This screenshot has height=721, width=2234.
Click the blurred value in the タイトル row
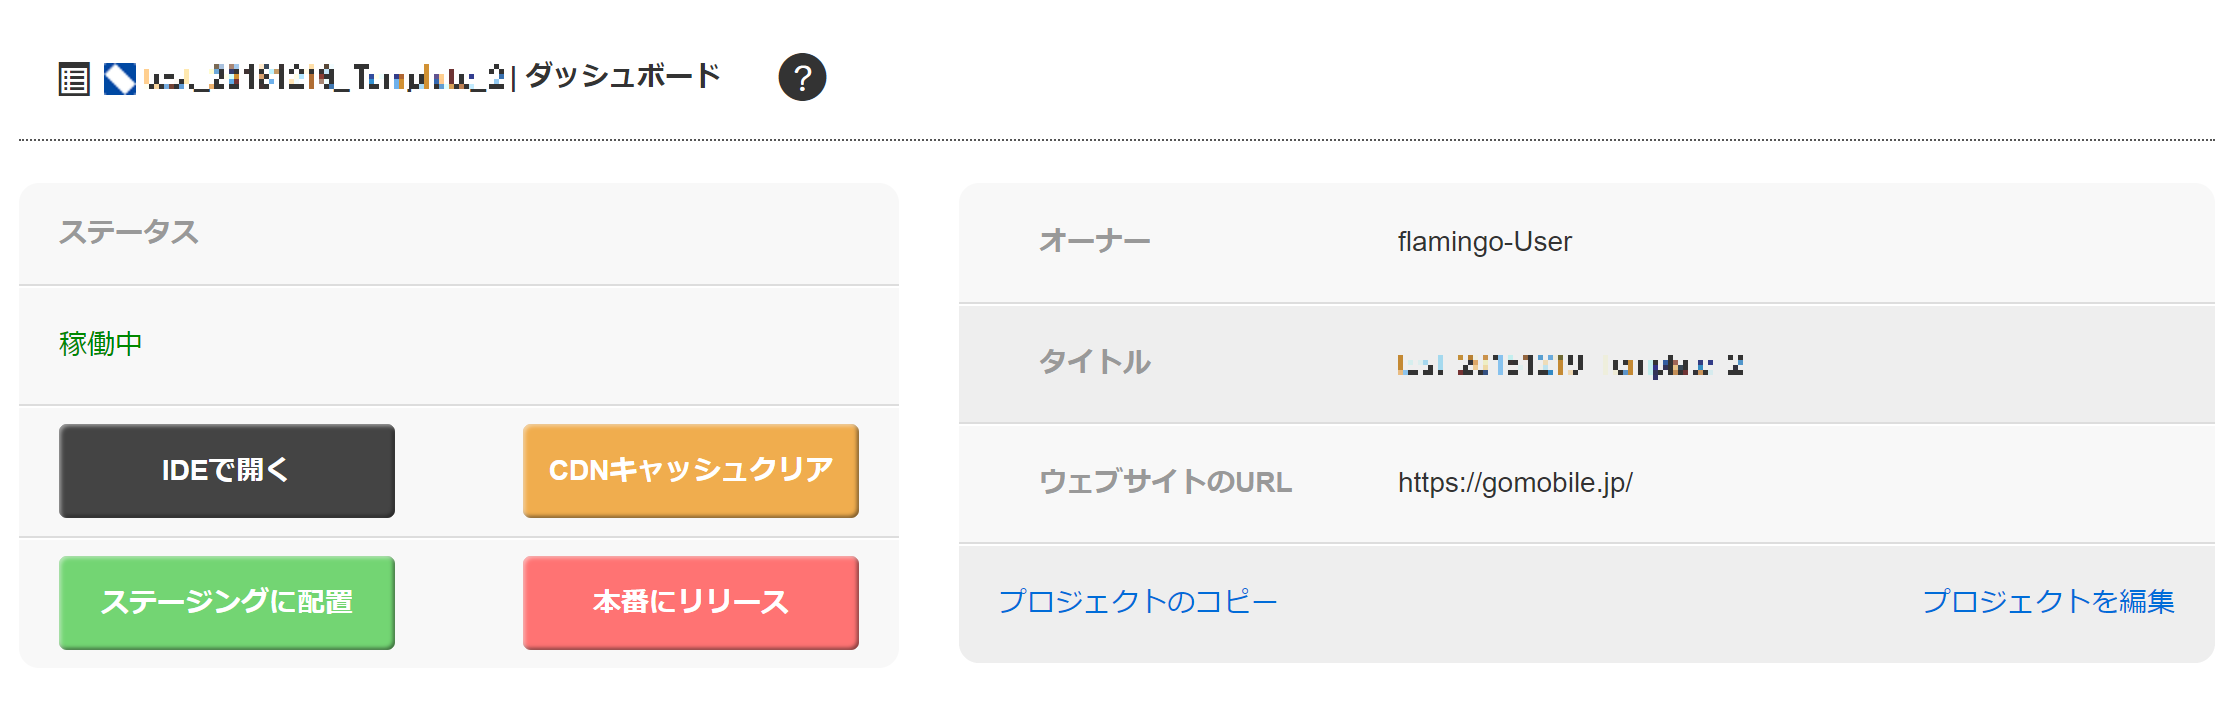[1570, 365]
